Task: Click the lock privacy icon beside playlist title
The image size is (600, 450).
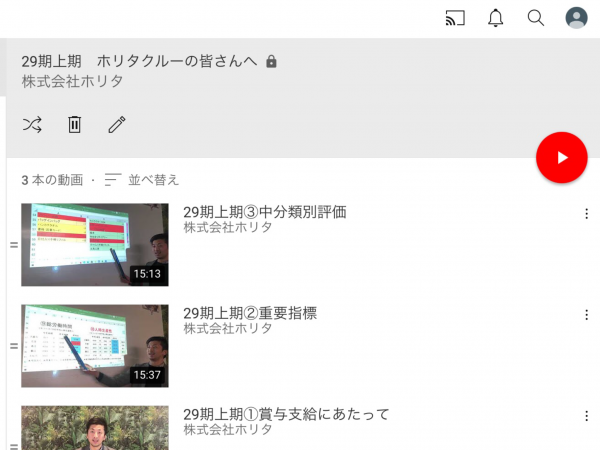Action: click(x=271, y=61)
